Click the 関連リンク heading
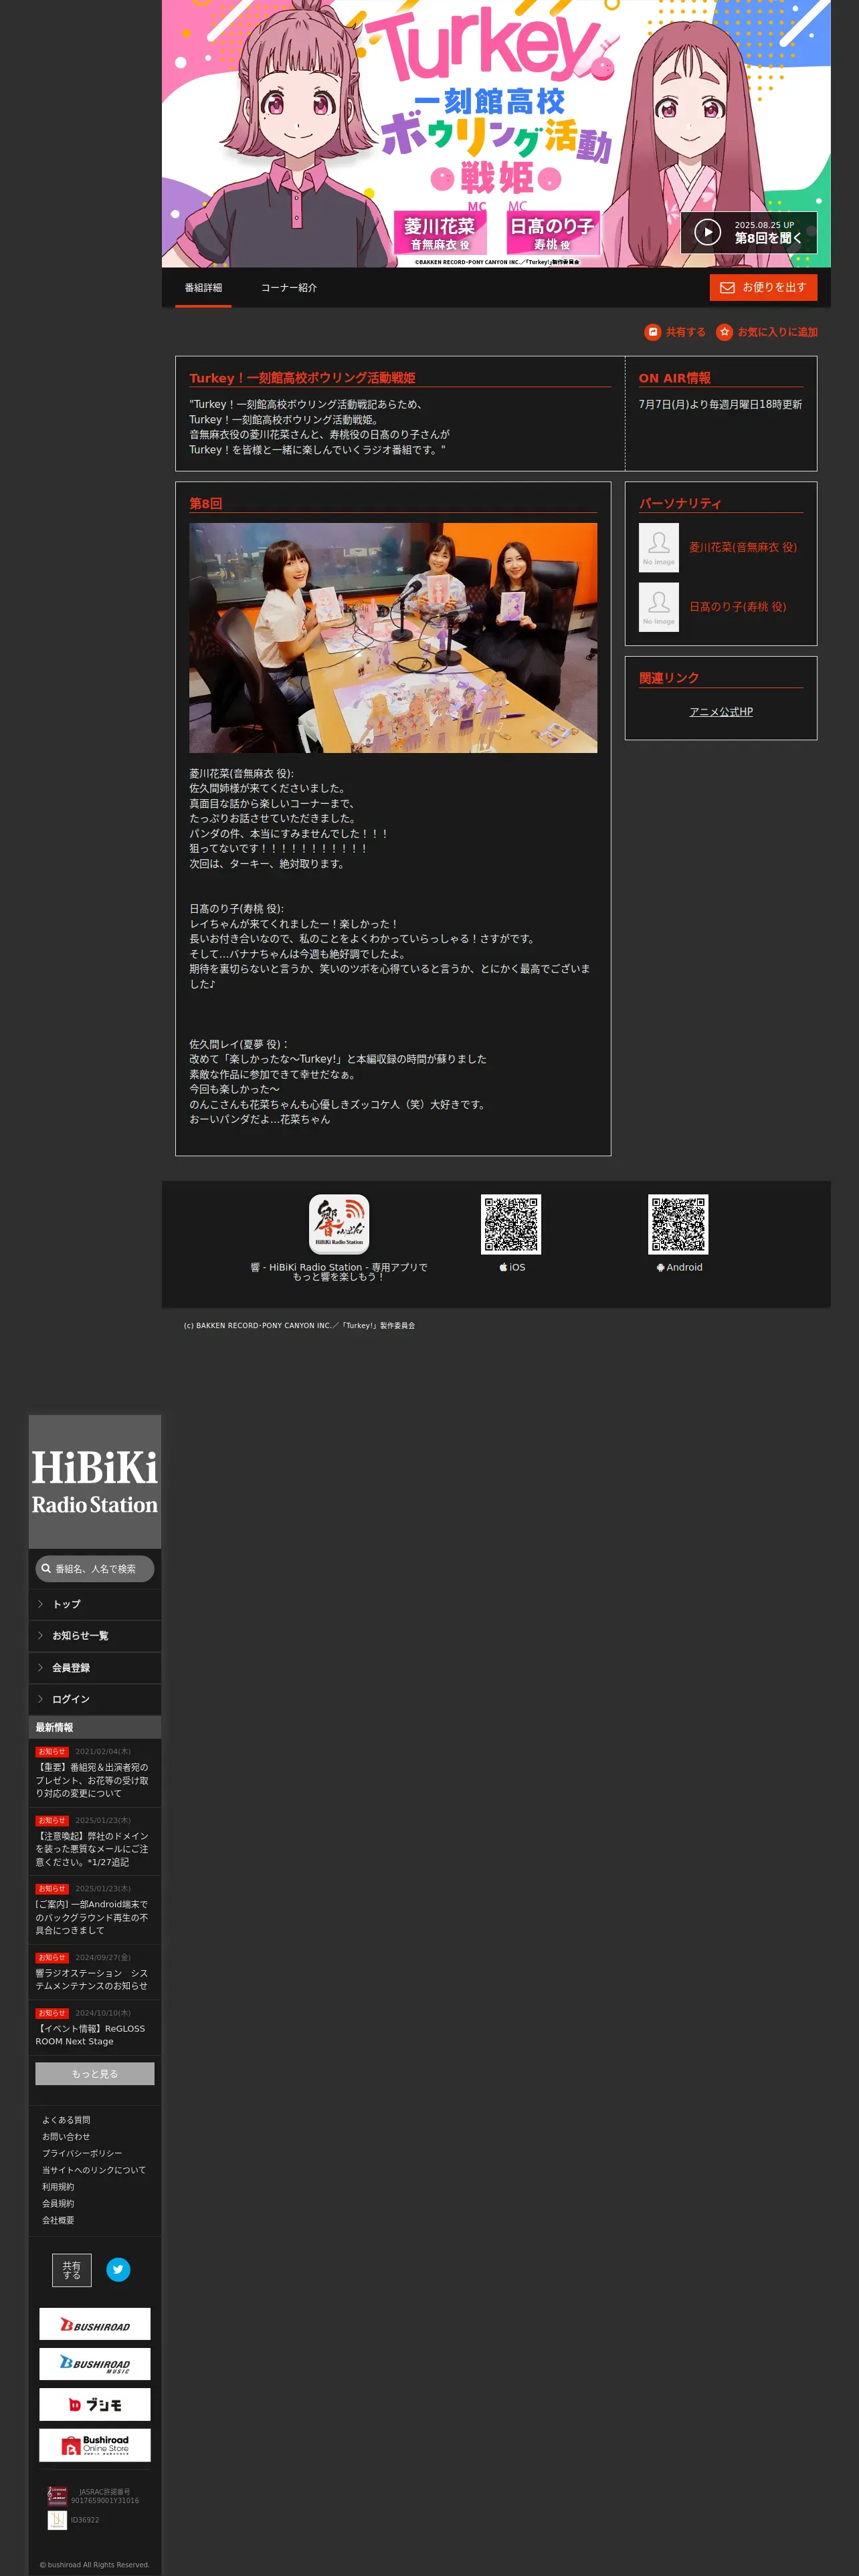The height and width of the screenshot is (2576, 859). tap(669, 678)
